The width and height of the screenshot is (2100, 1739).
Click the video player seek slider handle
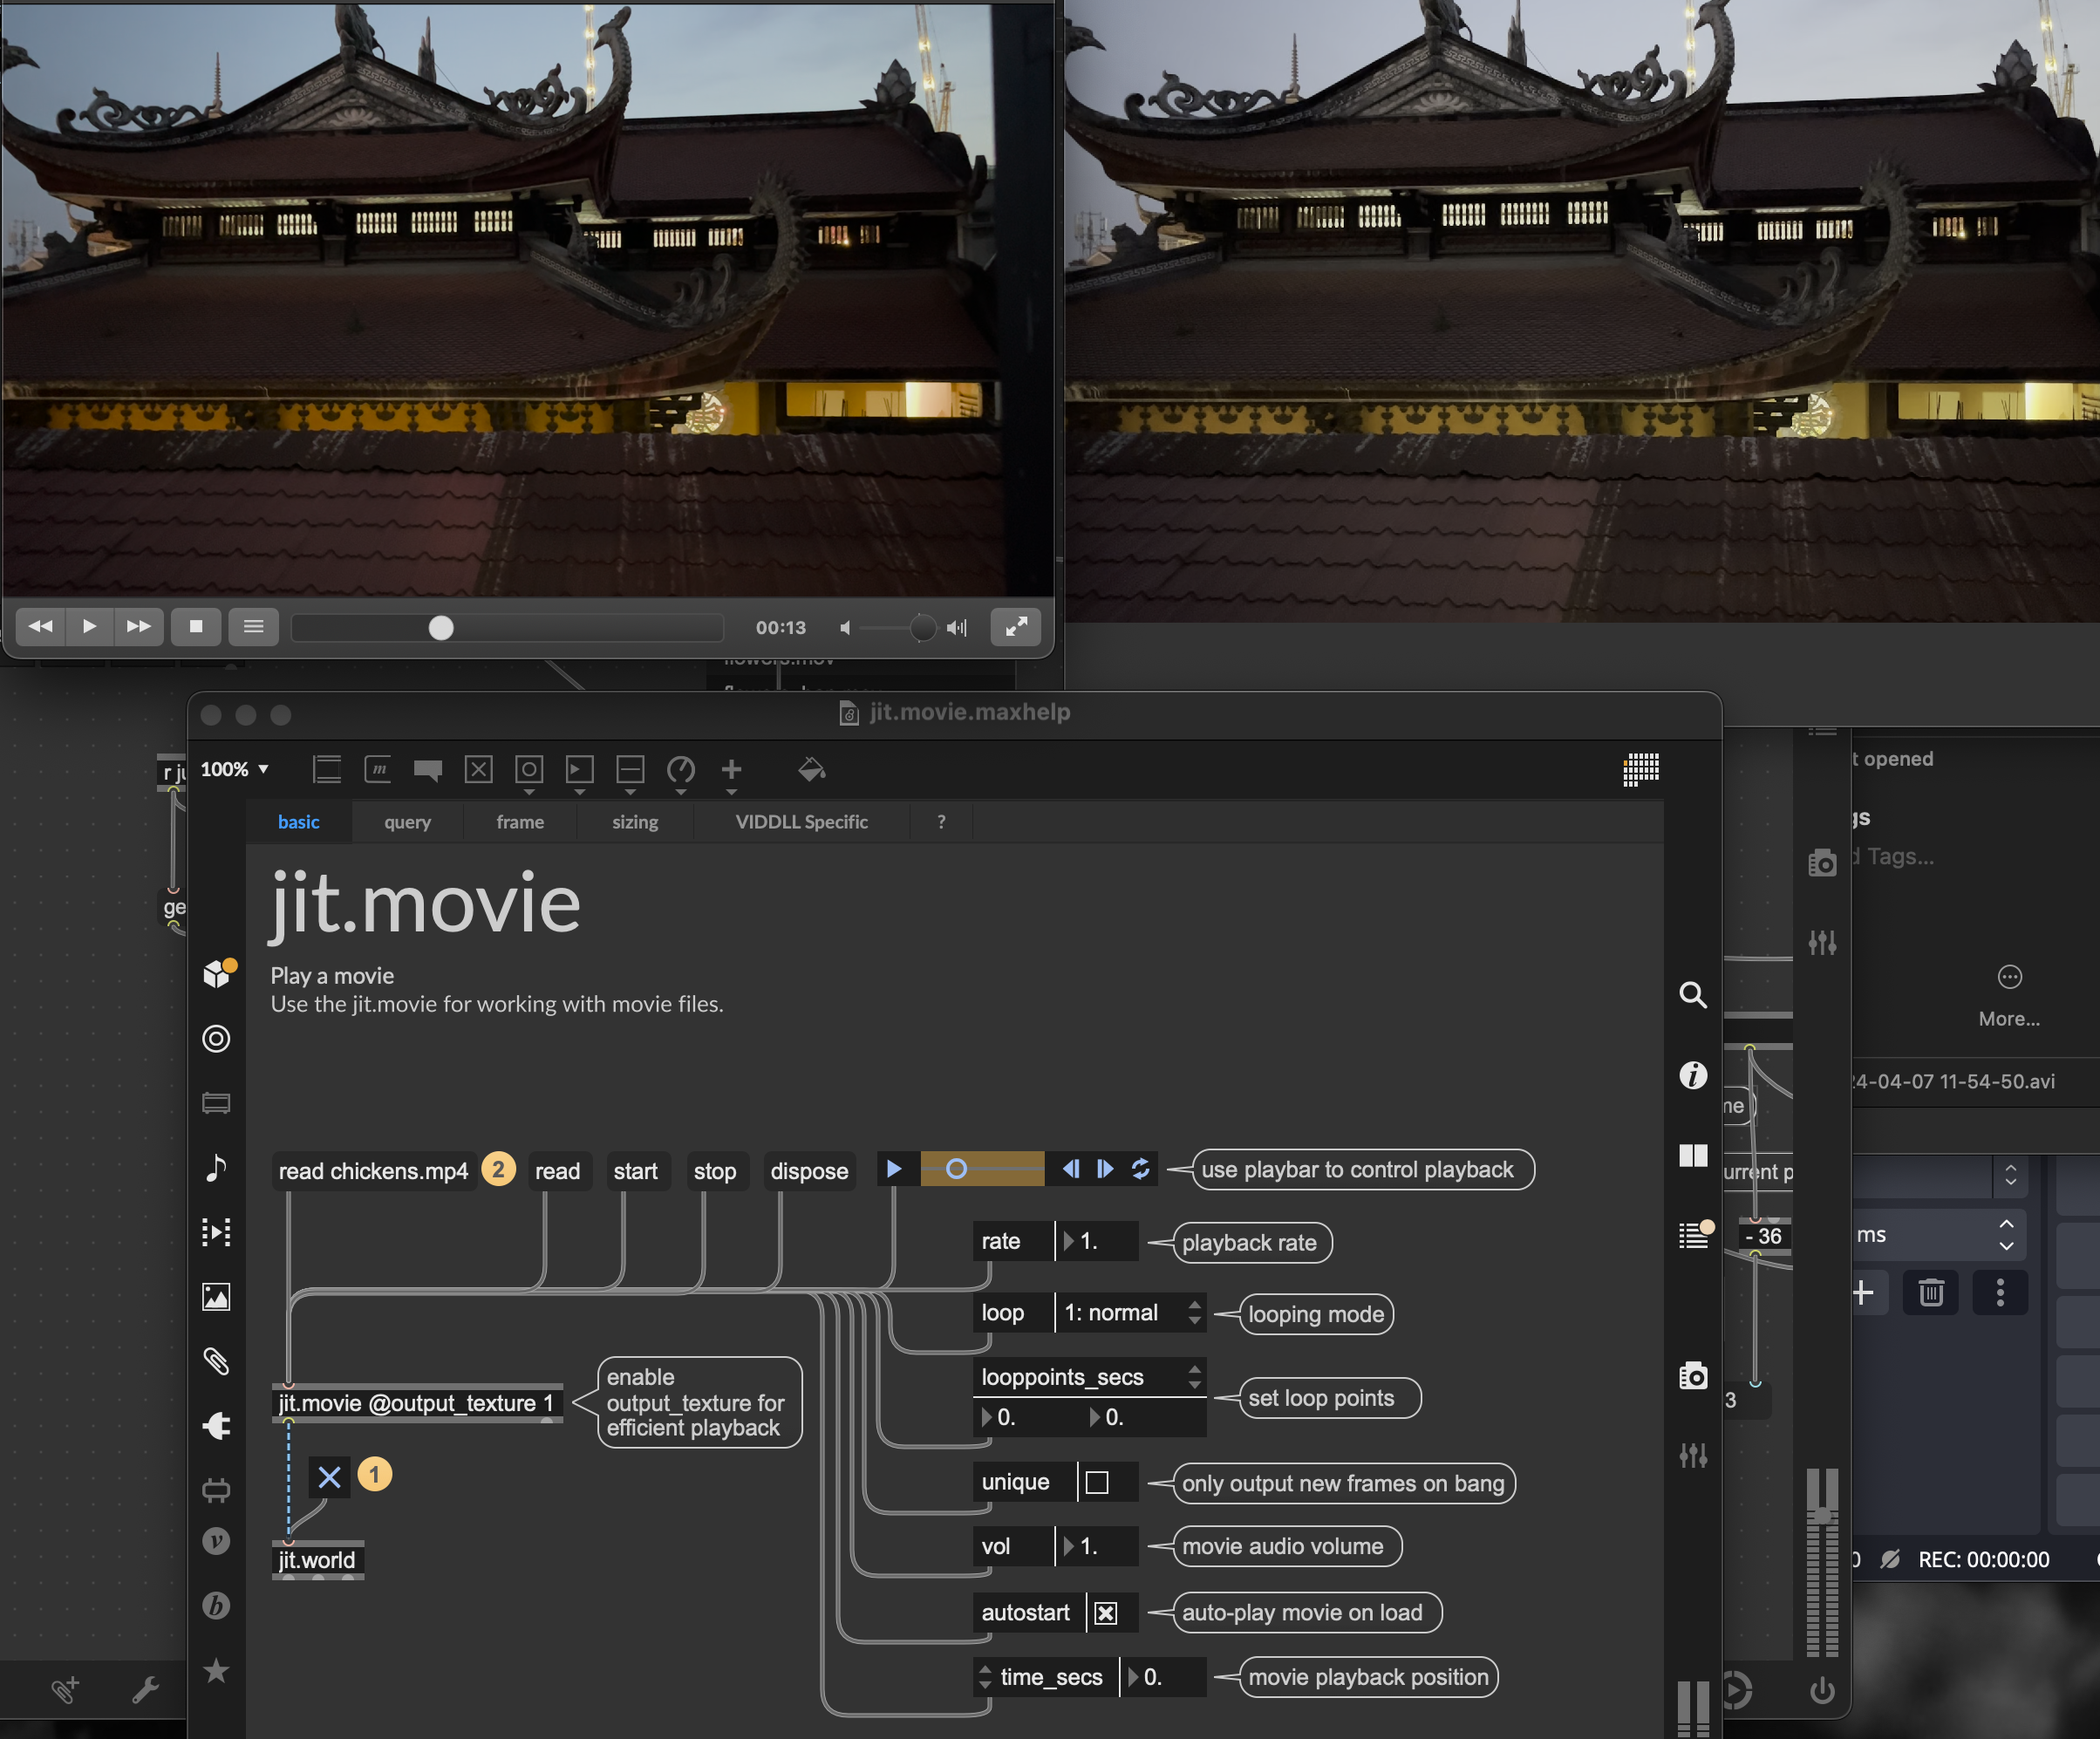[441, 627]
